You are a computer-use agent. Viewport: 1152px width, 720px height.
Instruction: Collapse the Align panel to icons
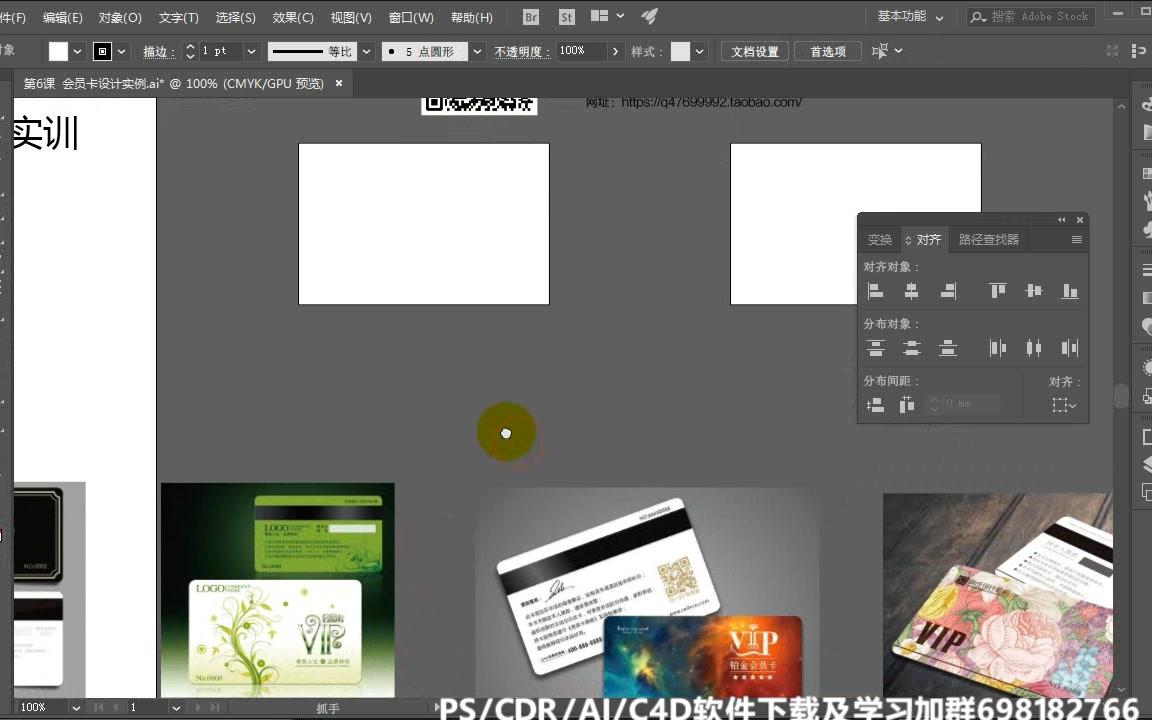click(x=1061, y=219)
